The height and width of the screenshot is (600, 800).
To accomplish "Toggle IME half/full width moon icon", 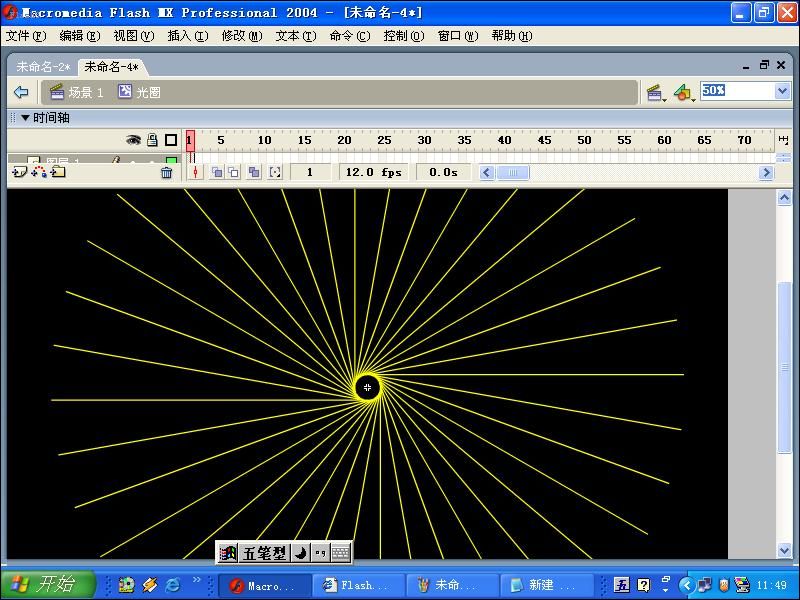I will click(x=301, y=553).
